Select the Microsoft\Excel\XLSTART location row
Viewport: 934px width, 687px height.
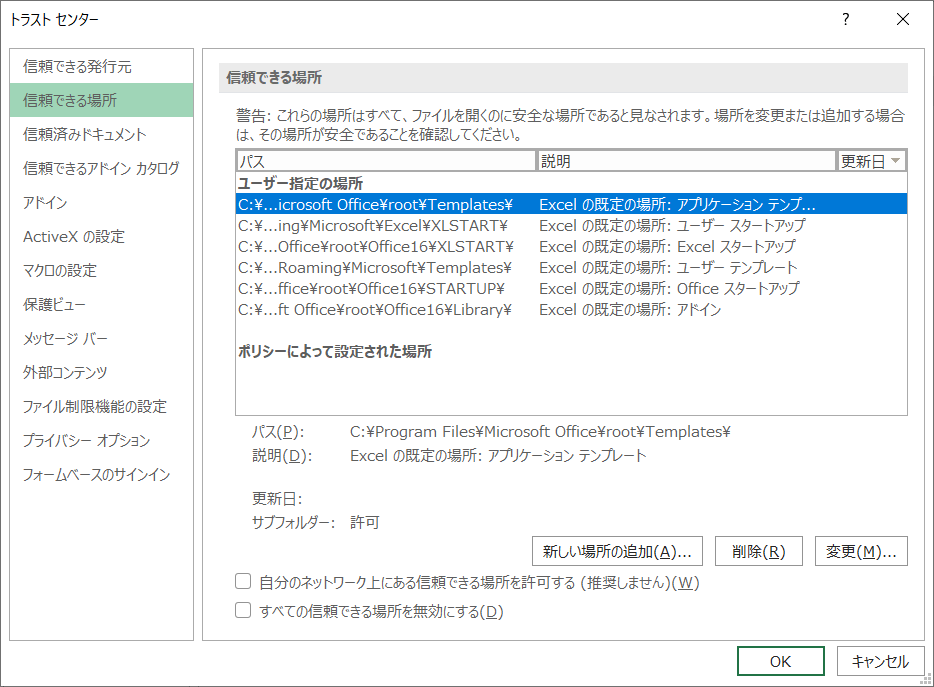[x=571, y=225]
